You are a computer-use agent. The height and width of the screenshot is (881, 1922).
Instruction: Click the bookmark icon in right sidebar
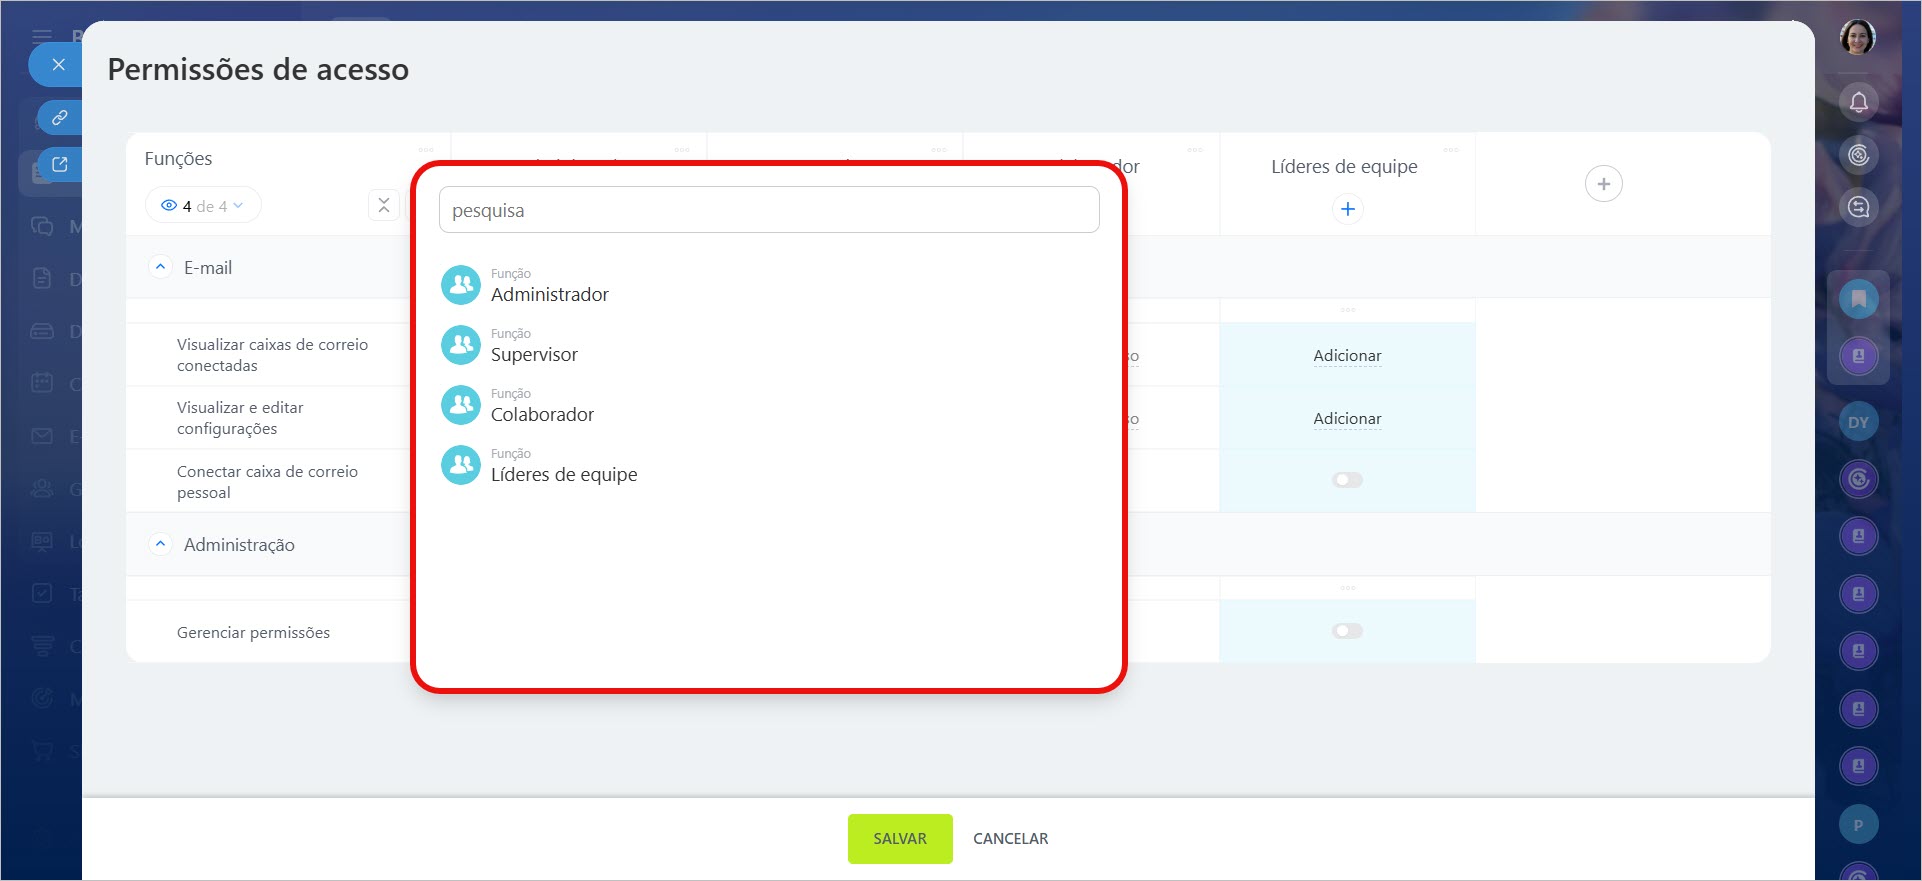click(1858, 299)
